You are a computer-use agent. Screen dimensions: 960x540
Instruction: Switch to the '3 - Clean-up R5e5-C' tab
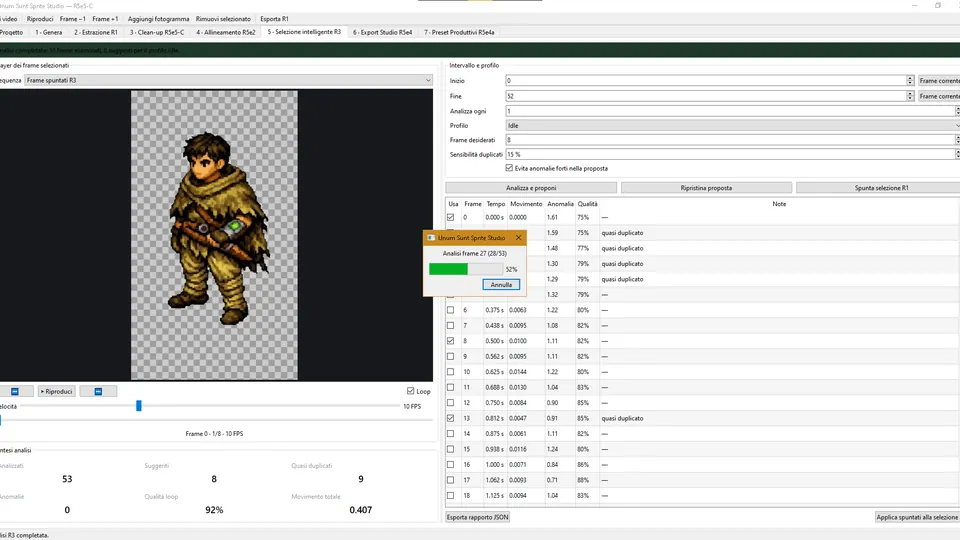pyautogui.click(x=157, y=32)
